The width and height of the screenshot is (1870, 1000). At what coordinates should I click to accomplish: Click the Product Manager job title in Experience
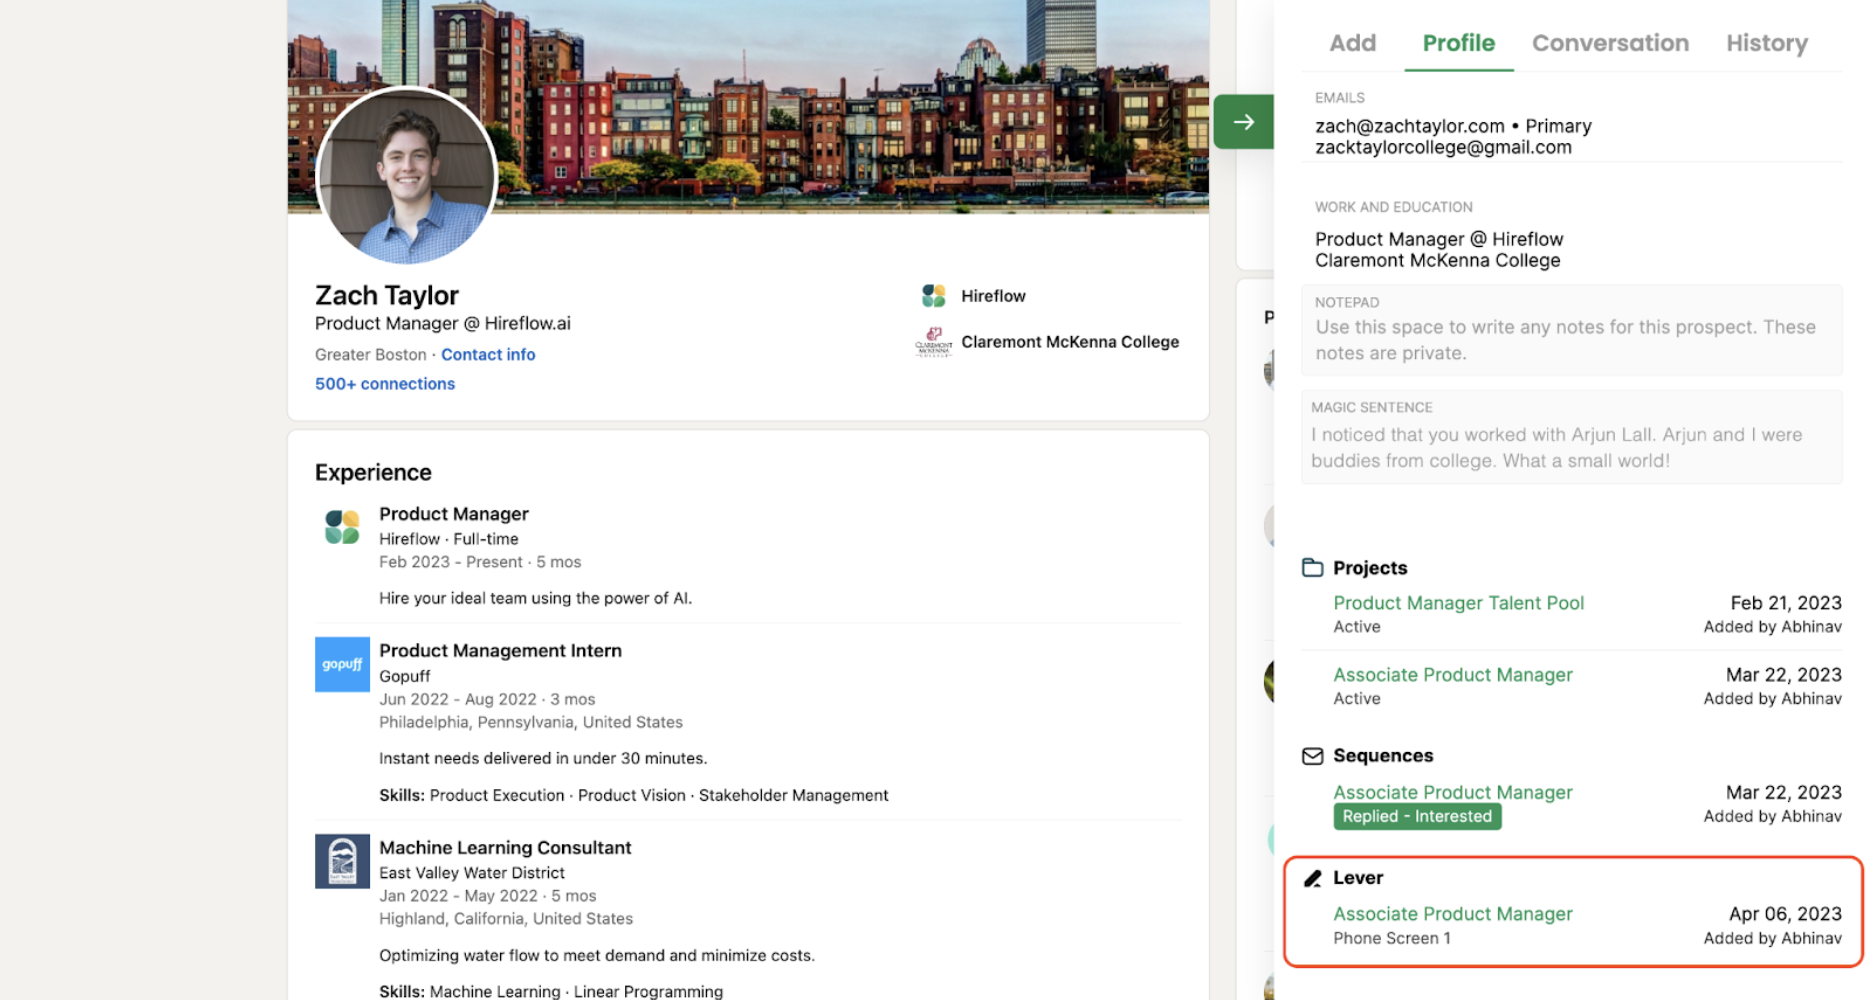pos(453,514)
